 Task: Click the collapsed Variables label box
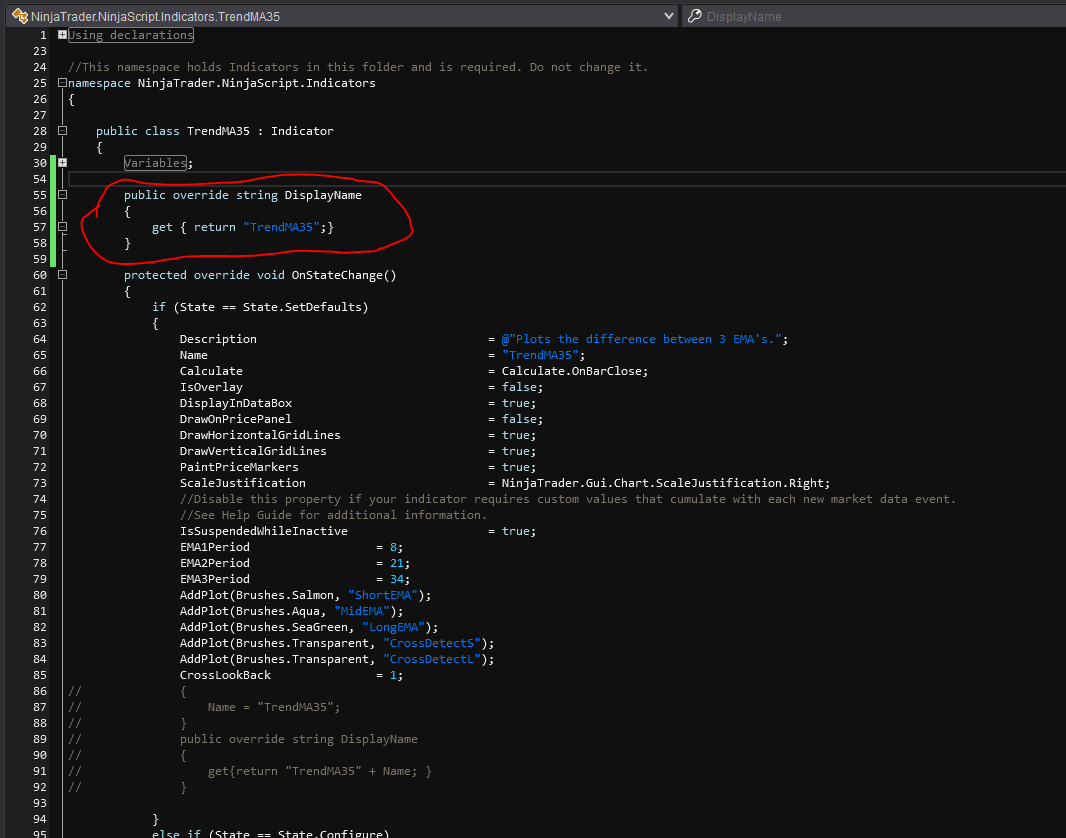pos(155,163)
